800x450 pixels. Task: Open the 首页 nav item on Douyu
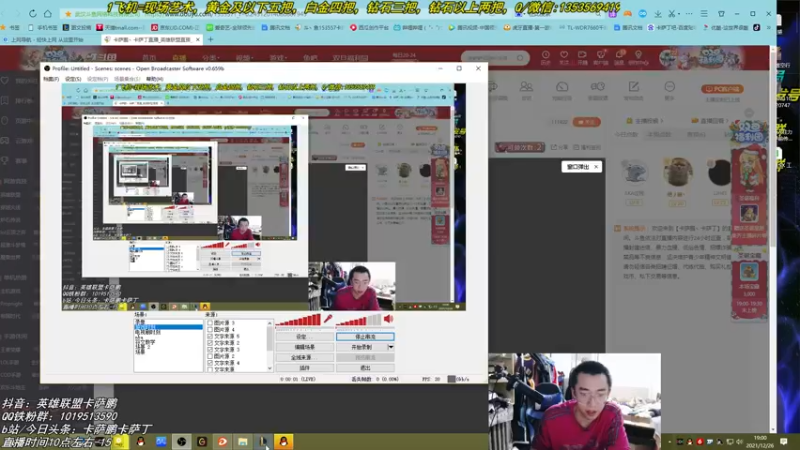point(149,58)
